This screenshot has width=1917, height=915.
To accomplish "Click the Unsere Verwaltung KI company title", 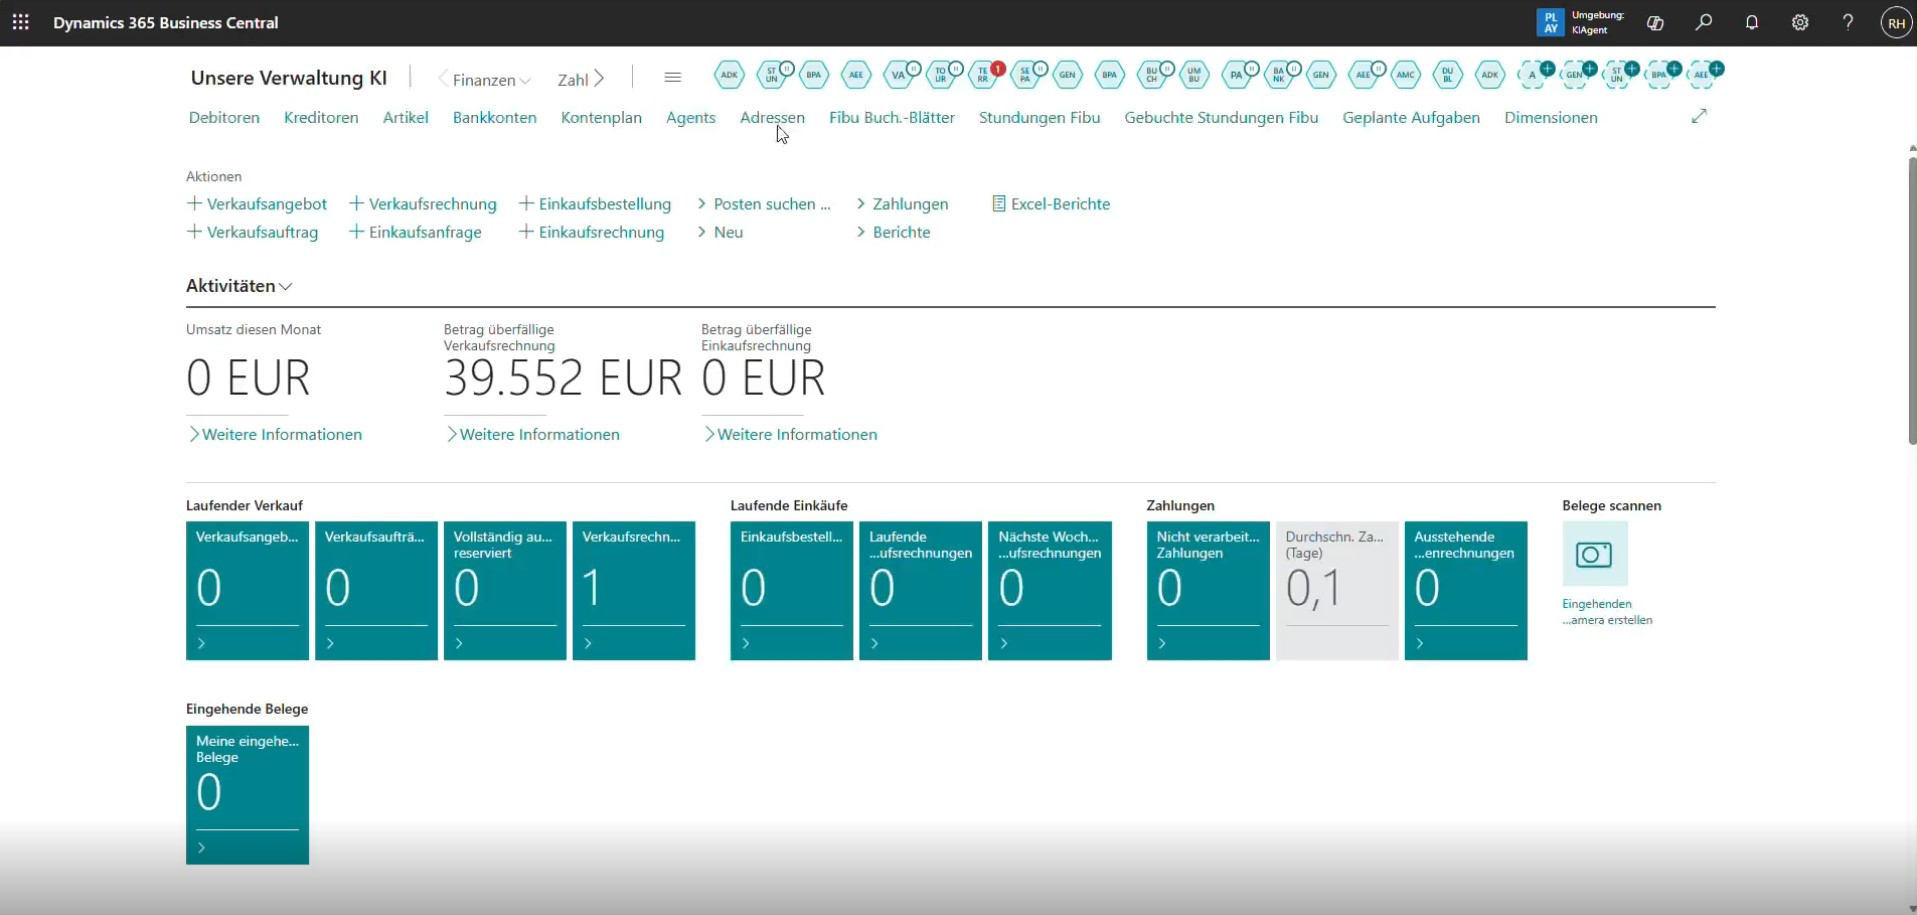I will pos(289,78).
